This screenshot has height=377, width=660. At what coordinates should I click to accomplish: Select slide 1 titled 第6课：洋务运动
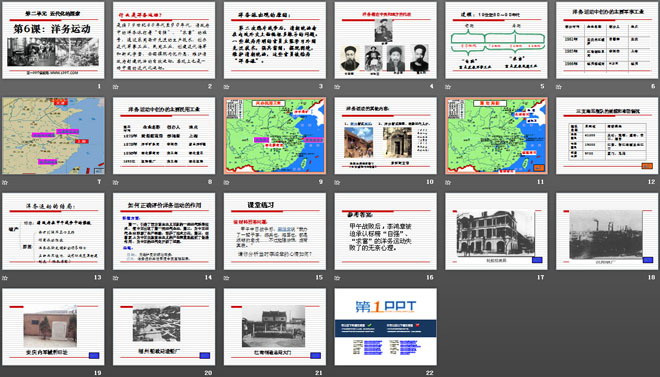[53, 40]
